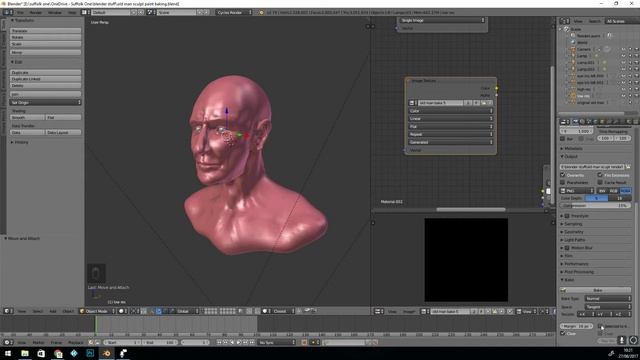Click the properties editor type icon
Screen dimensions: 640x360
(563, 122)
